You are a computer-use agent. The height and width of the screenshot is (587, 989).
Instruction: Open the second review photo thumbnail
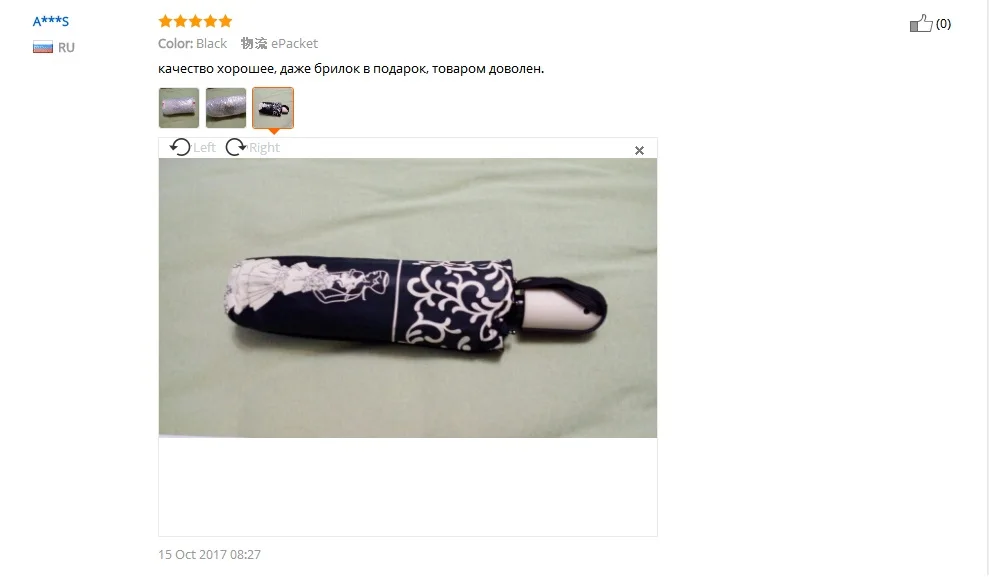click(226, 108)
